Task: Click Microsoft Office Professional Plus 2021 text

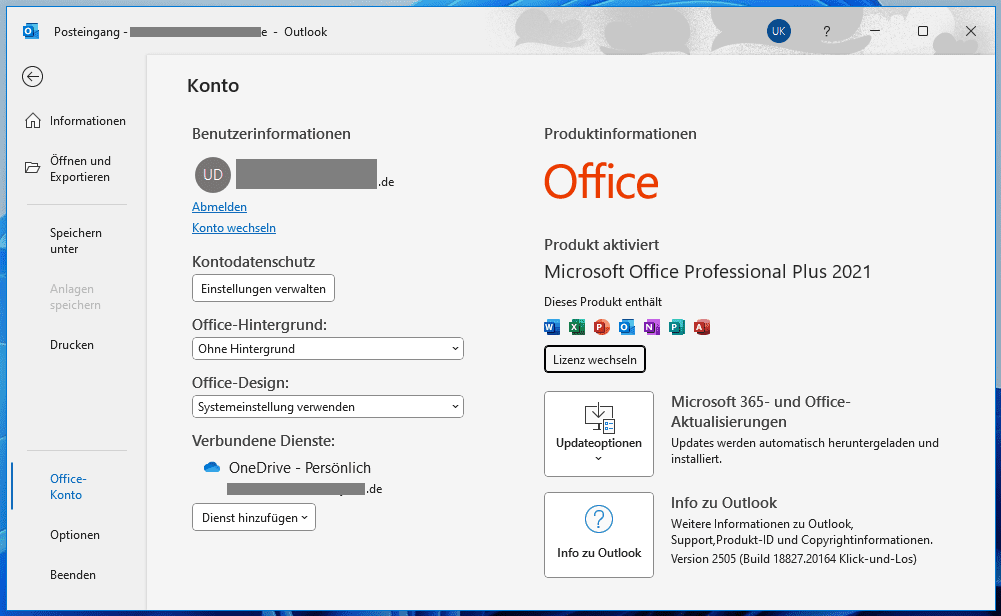Action: pos(707,272)
